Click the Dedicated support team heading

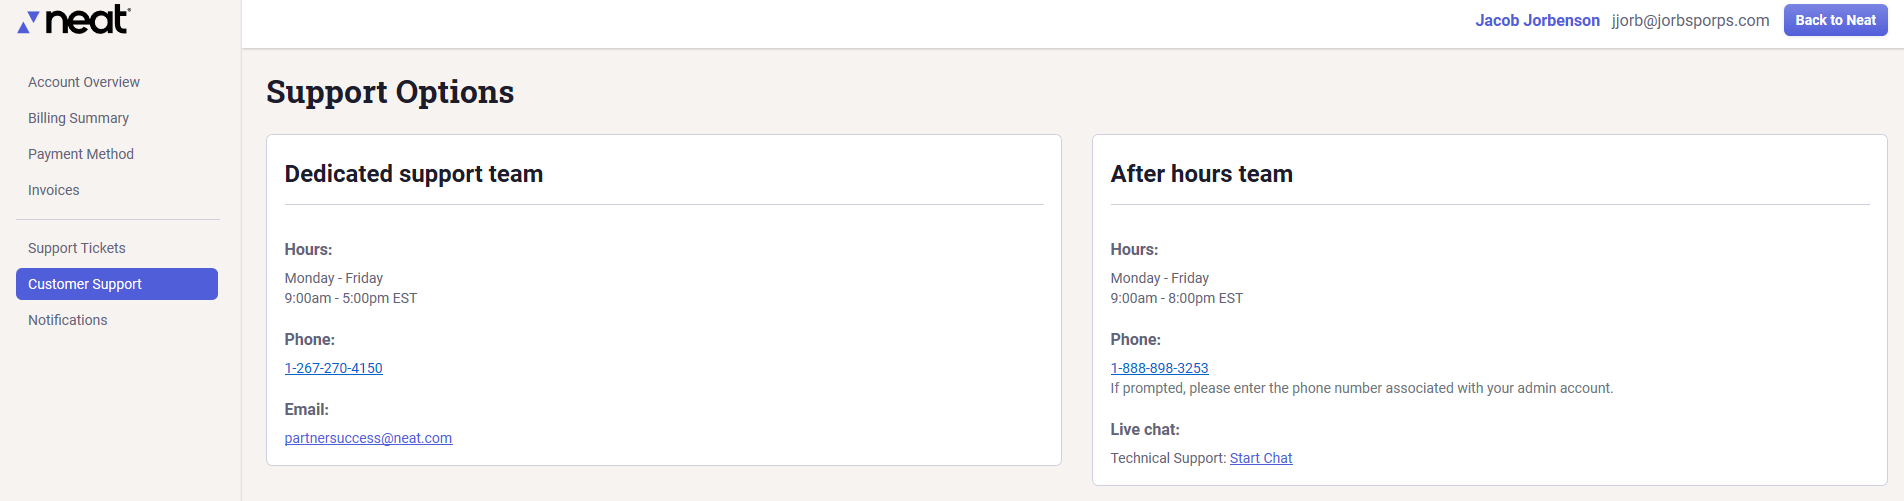tap(414, 174)
